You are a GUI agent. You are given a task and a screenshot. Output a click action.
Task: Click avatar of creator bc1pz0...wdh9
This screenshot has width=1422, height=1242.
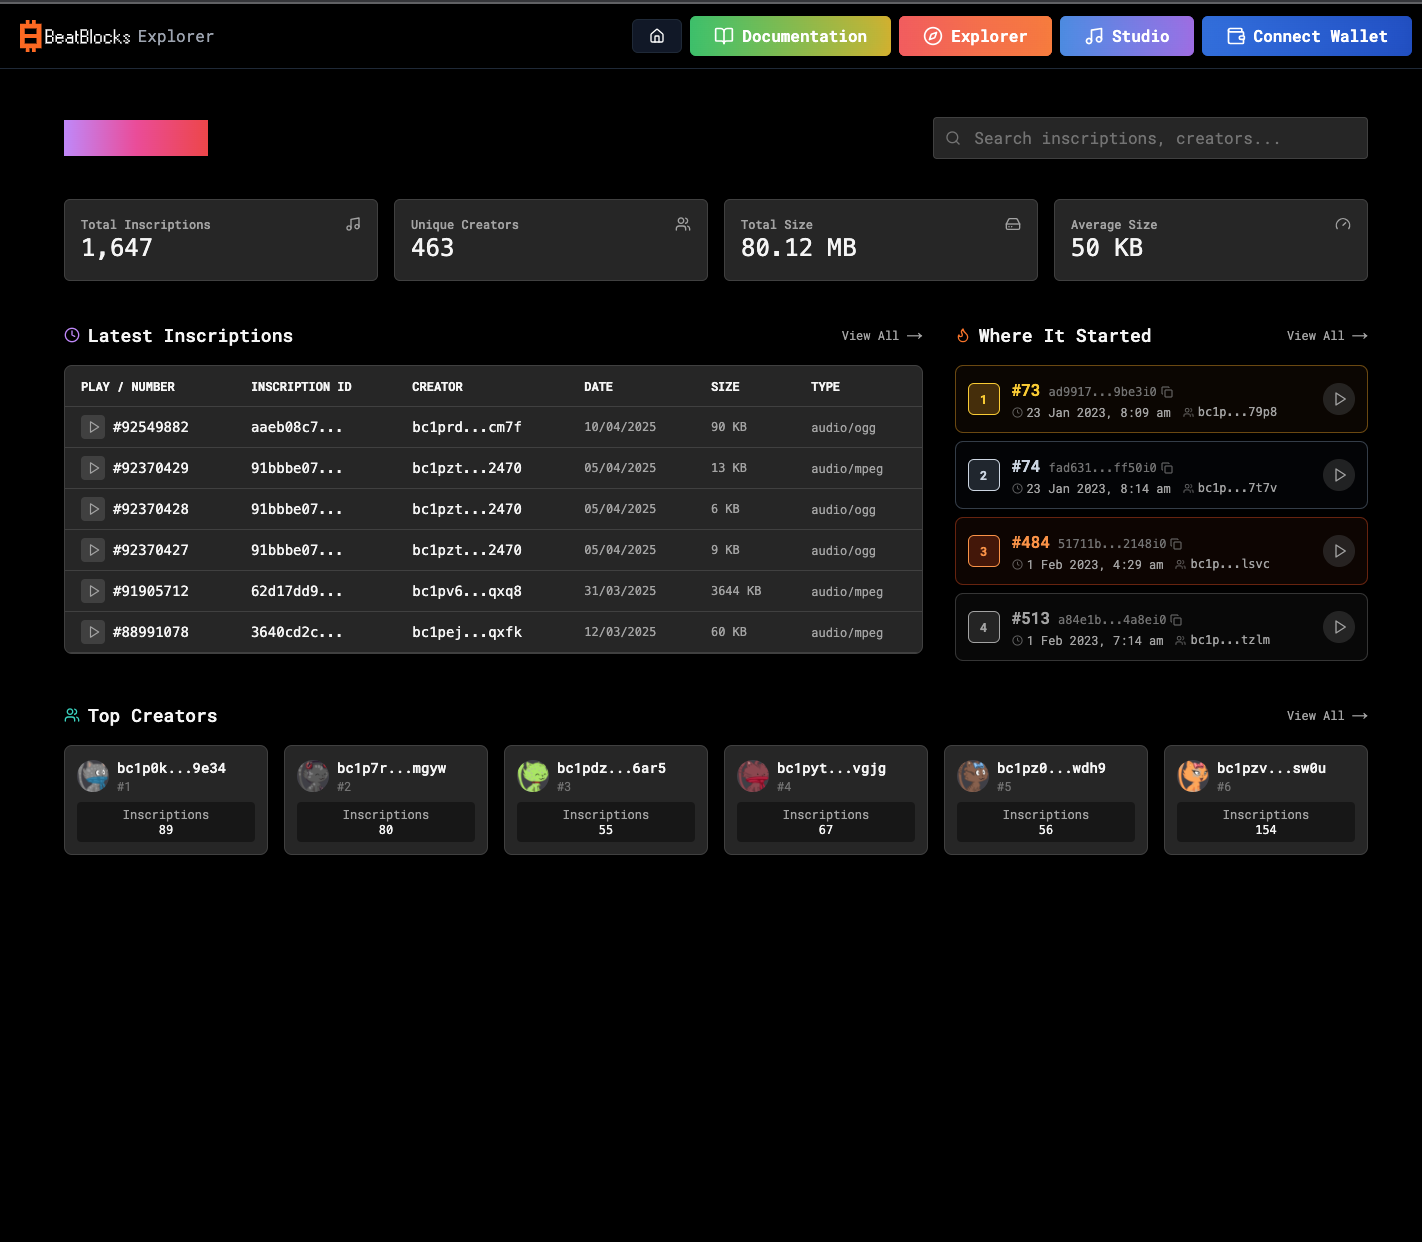[x=973, y=776]
